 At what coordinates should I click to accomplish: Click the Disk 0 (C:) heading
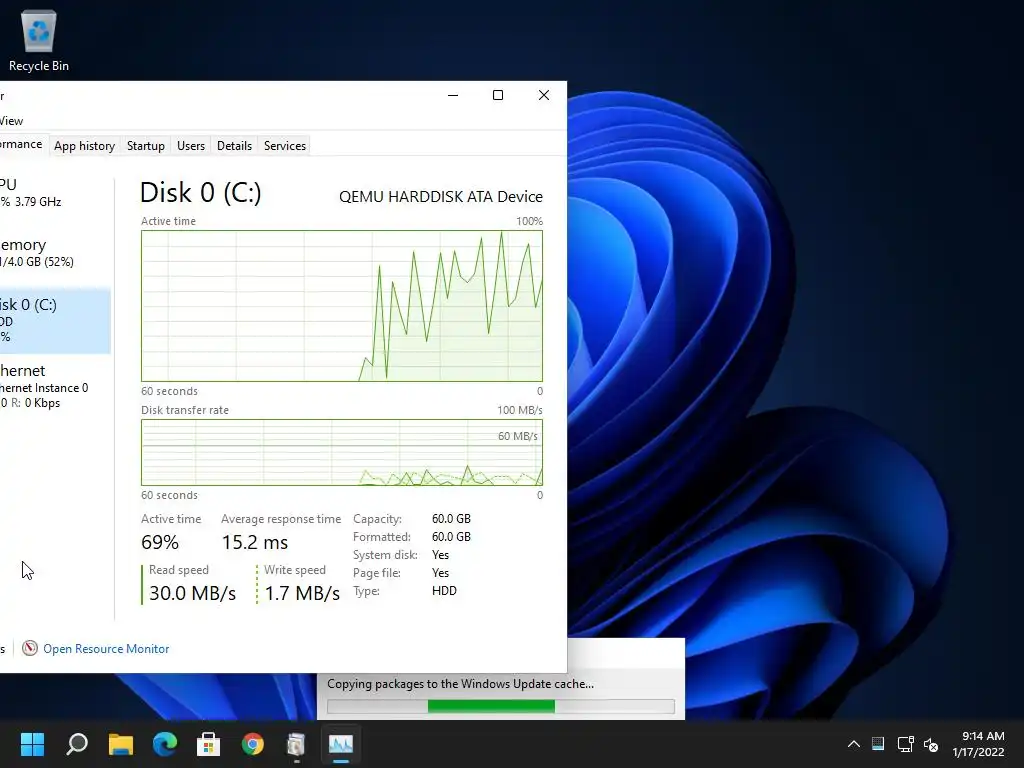(200, 193)
